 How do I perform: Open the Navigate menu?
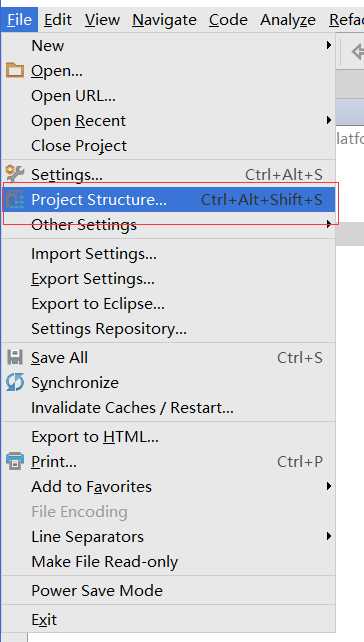click(164, 20)
